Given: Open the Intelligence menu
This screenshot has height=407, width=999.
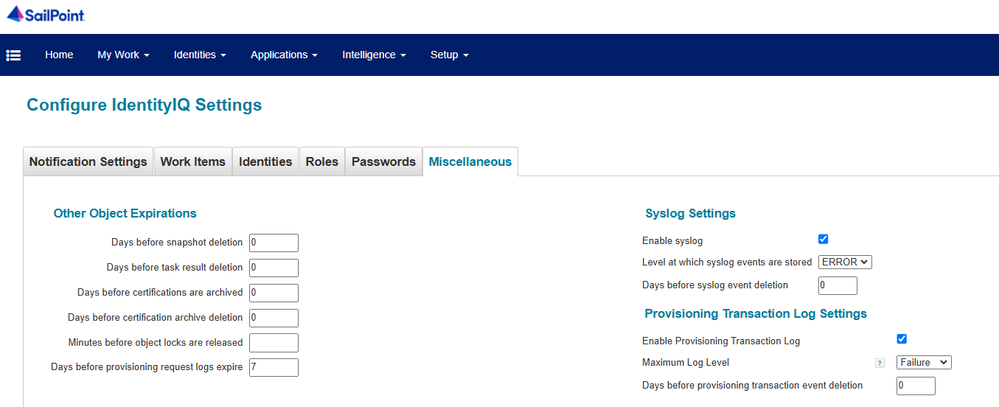Looking at the screenshot, I should [374, 54].
